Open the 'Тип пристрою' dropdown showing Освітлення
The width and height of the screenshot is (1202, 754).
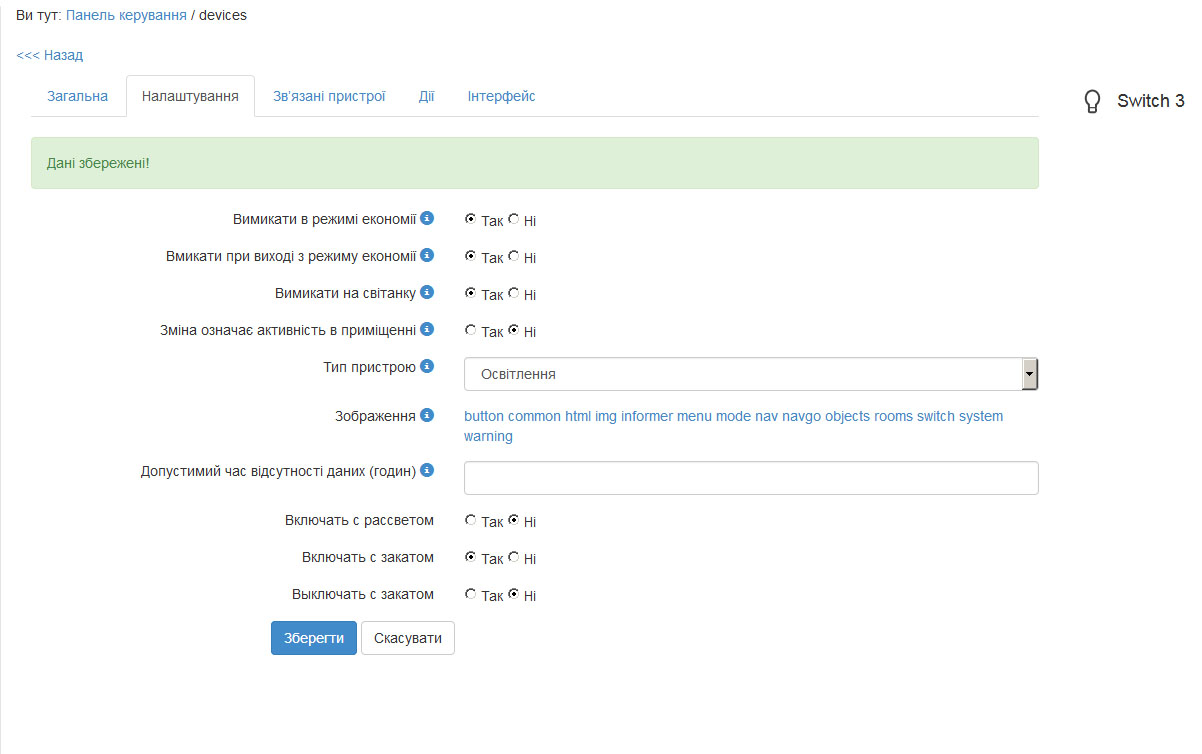click(x=750, y=374)
